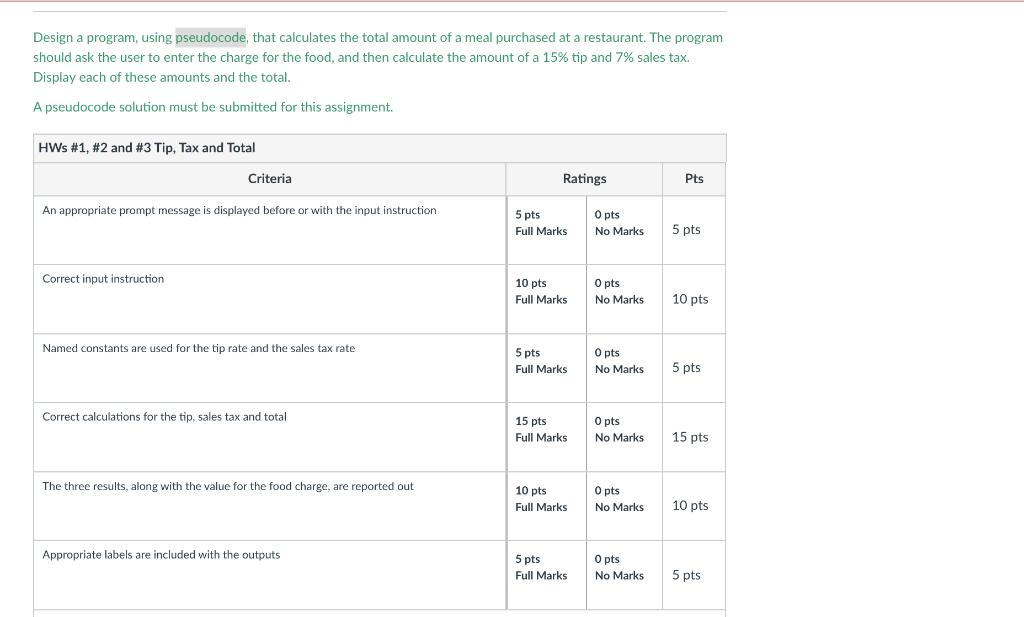
Task: Select the appropriate prompt message criterion text
Action: [239, 210]
